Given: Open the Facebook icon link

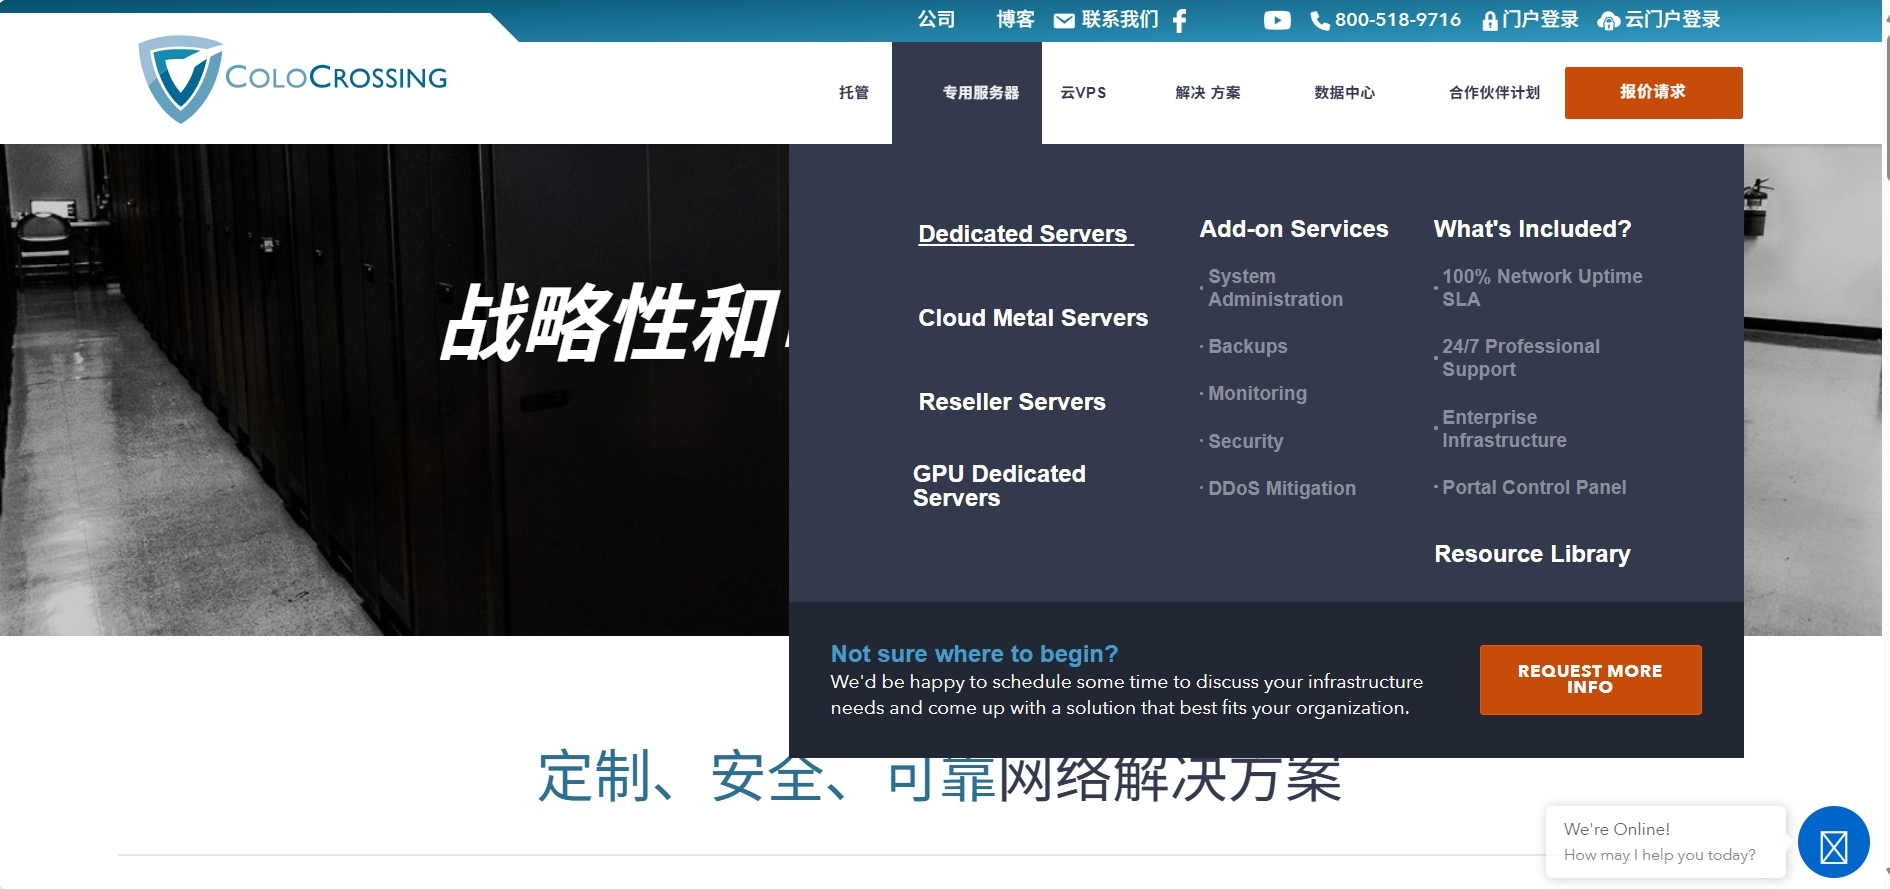Looking at the screenshot, I should (1180, 20).
